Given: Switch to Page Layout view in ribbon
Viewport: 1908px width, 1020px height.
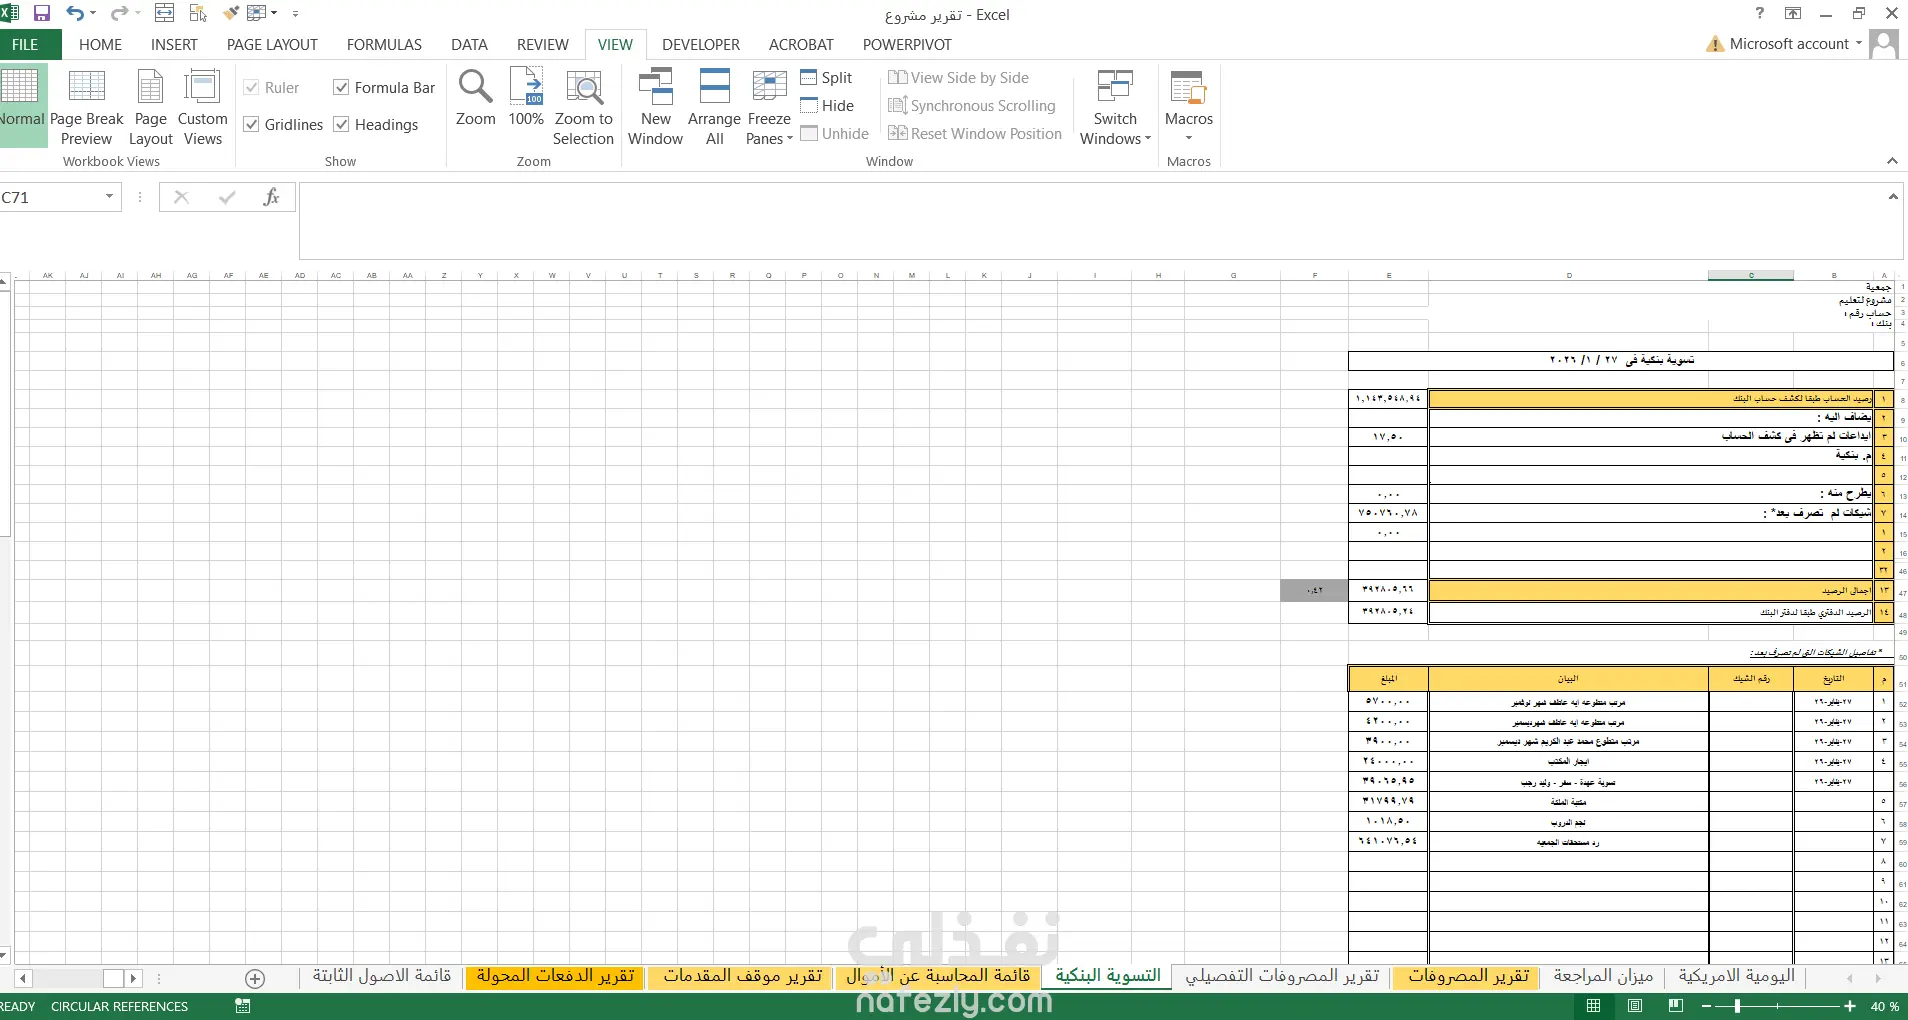Looking at the screenshot, I should point(151,106).
